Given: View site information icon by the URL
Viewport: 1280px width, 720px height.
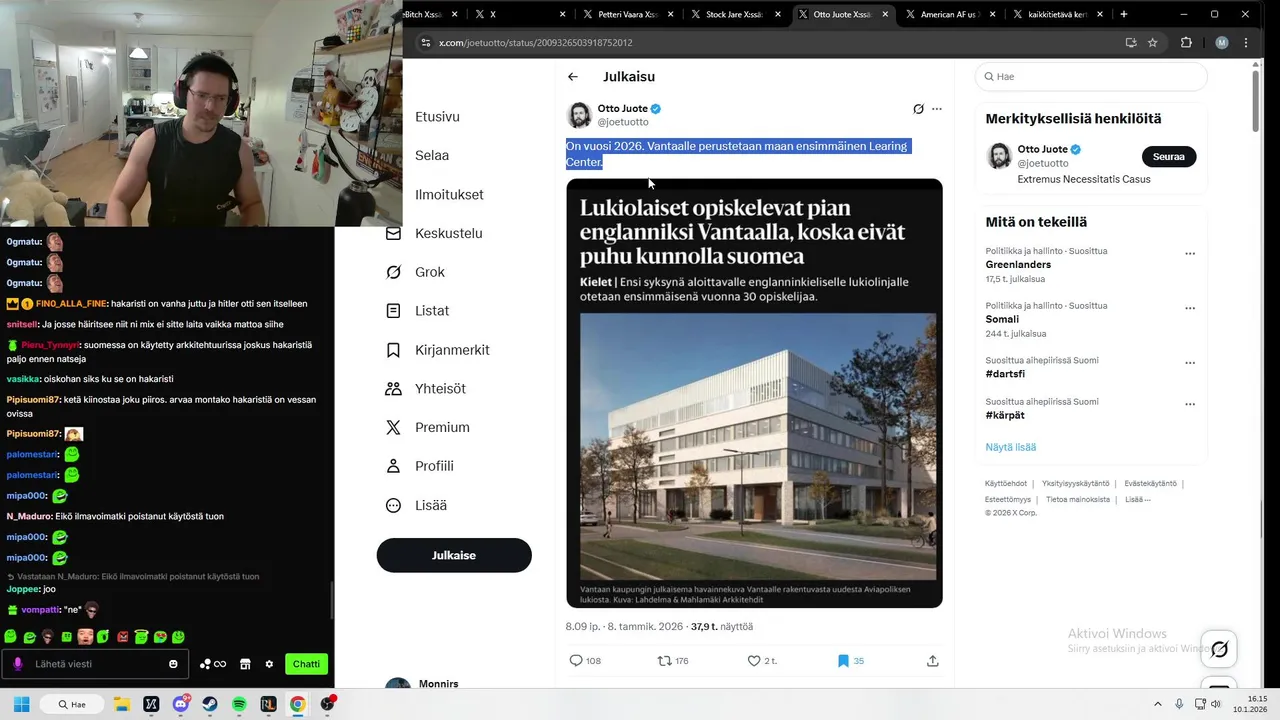Looking at the screenshot, I should pyautogui.click(x=425, y=43).
